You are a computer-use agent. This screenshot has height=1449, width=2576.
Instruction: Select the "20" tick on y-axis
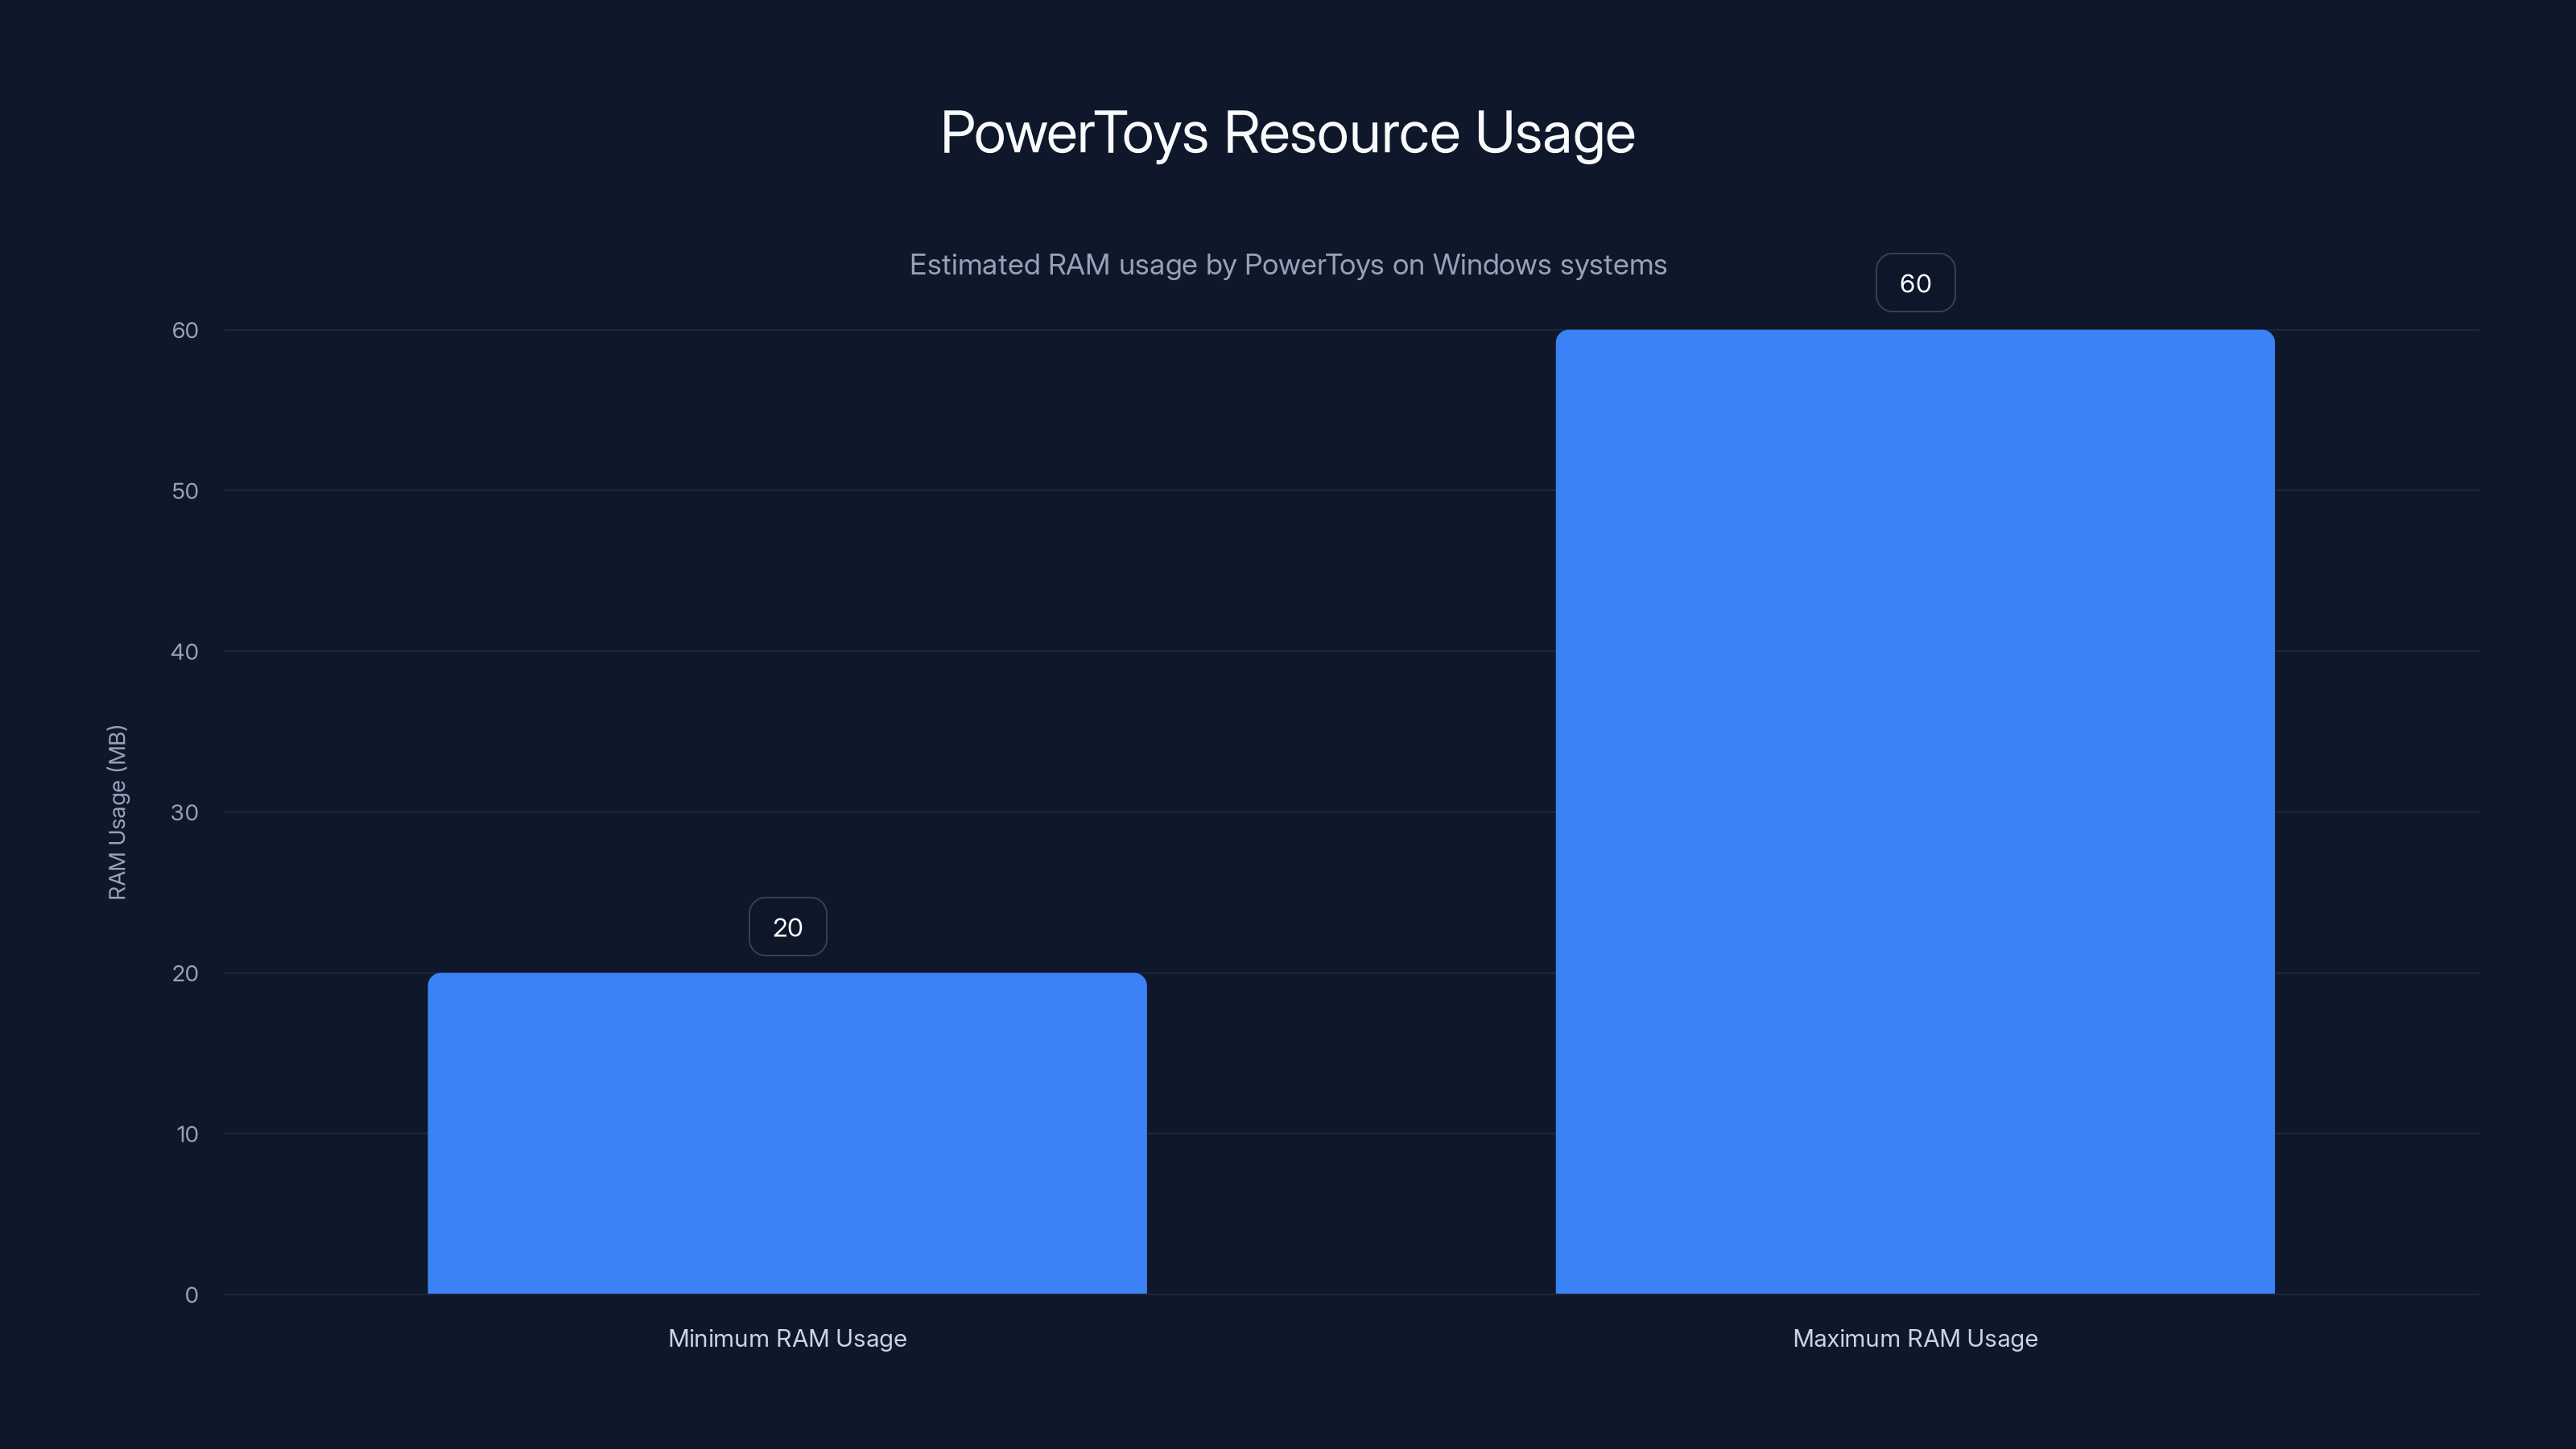(x=184, y=973)
